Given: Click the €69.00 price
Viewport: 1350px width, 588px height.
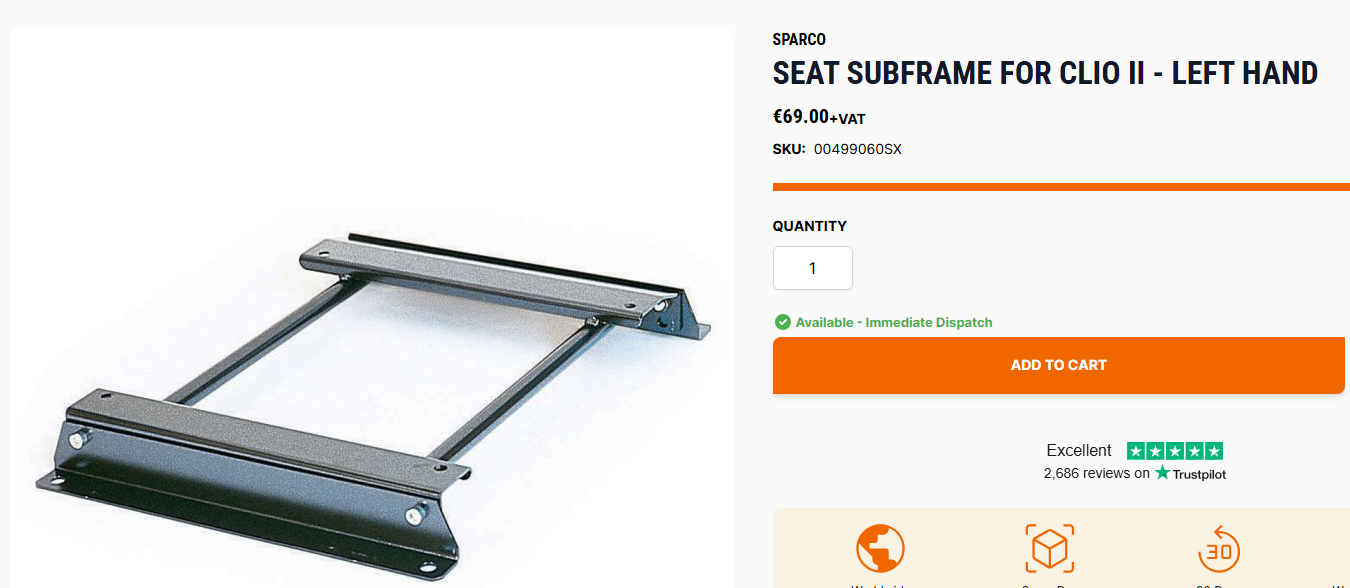Looking at the screenshot, I should (x=801, y=116).
